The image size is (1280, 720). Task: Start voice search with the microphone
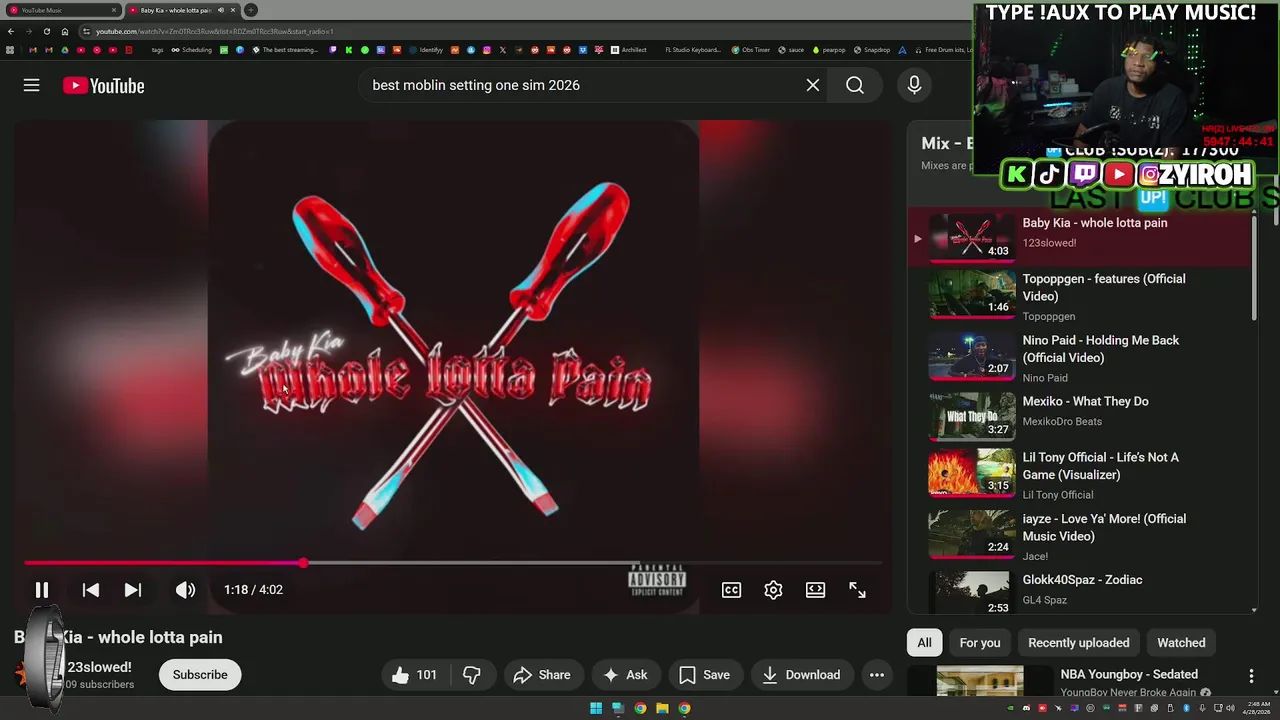914,86
